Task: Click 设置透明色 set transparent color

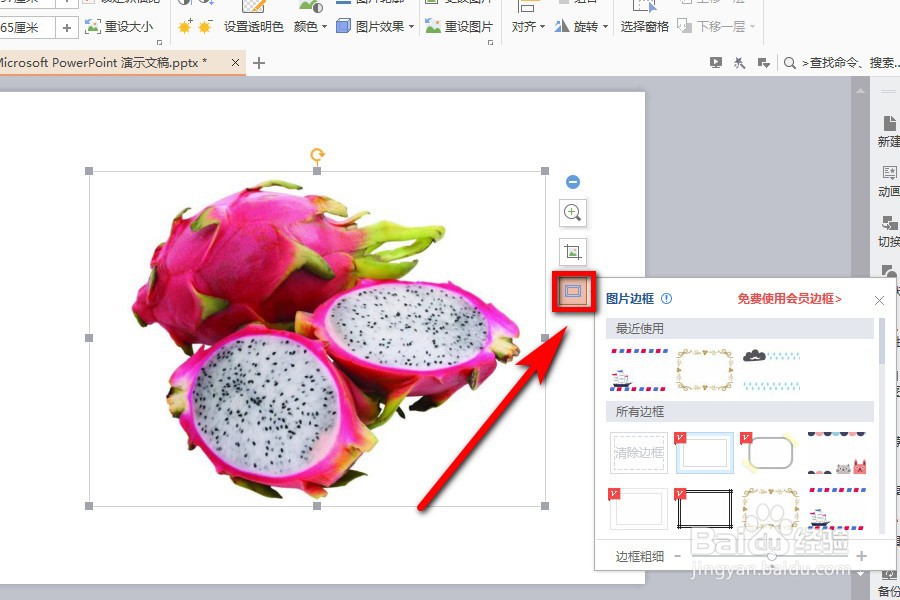Action: pyautogui.click(x=253, y=26)
